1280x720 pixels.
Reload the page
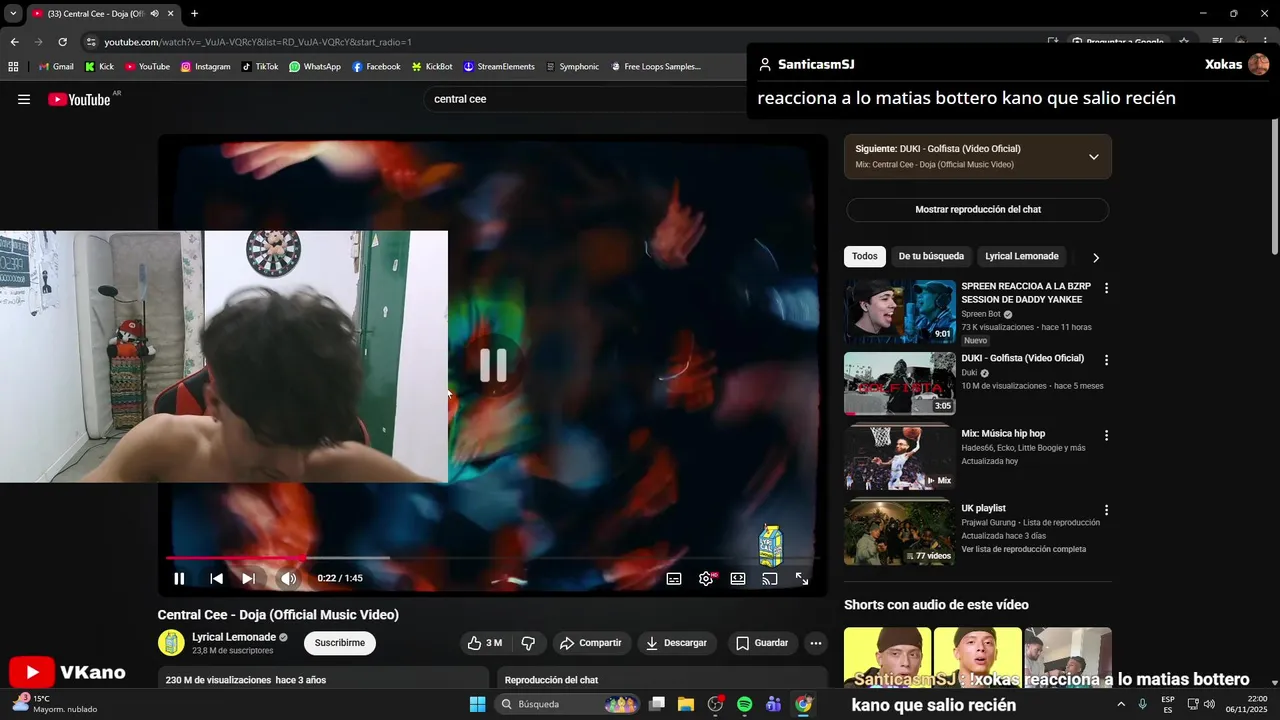[62, 42]
